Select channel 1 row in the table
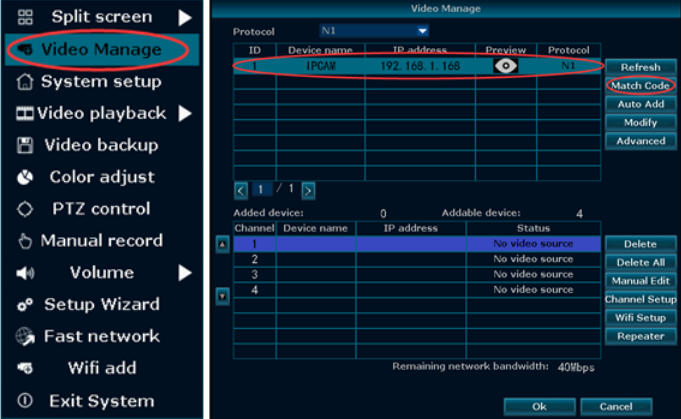Image resolution: width=681 pixels, height=419 pixels. [416, 244]
